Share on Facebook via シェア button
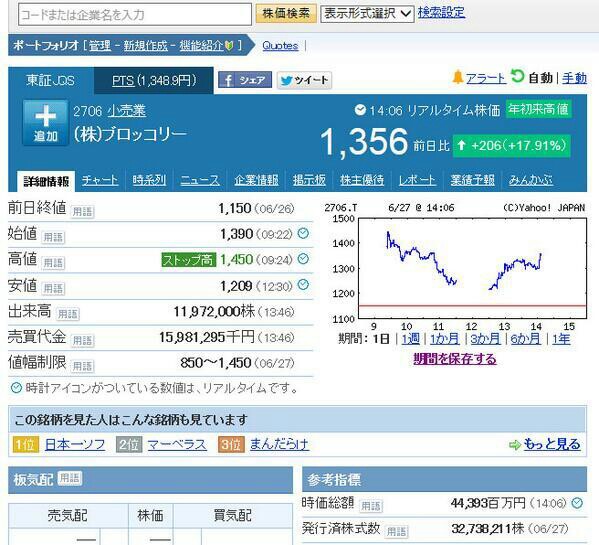This screenshot has width=599, height=545. pos(245,80)
